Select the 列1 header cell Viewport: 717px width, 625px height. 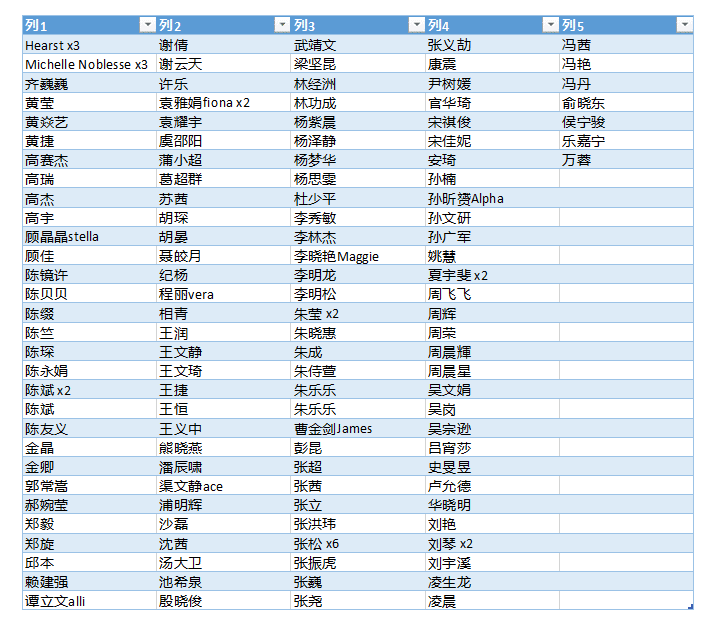[80, 25]
